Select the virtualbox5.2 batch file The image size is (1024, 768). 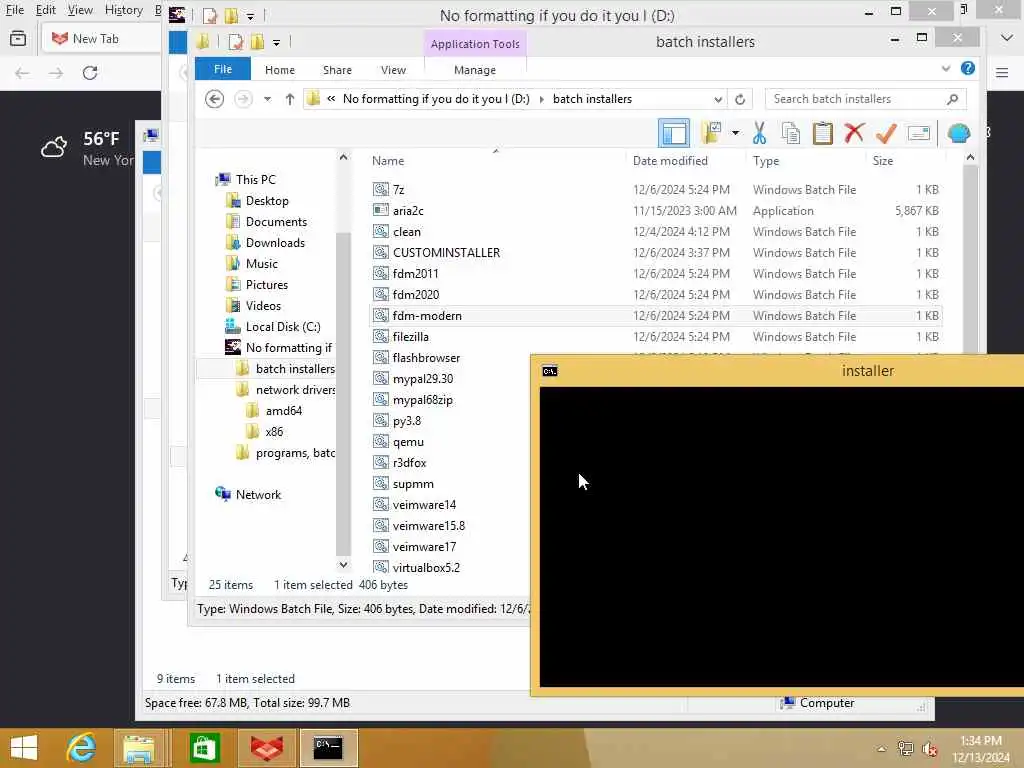(x=426, y=568)
